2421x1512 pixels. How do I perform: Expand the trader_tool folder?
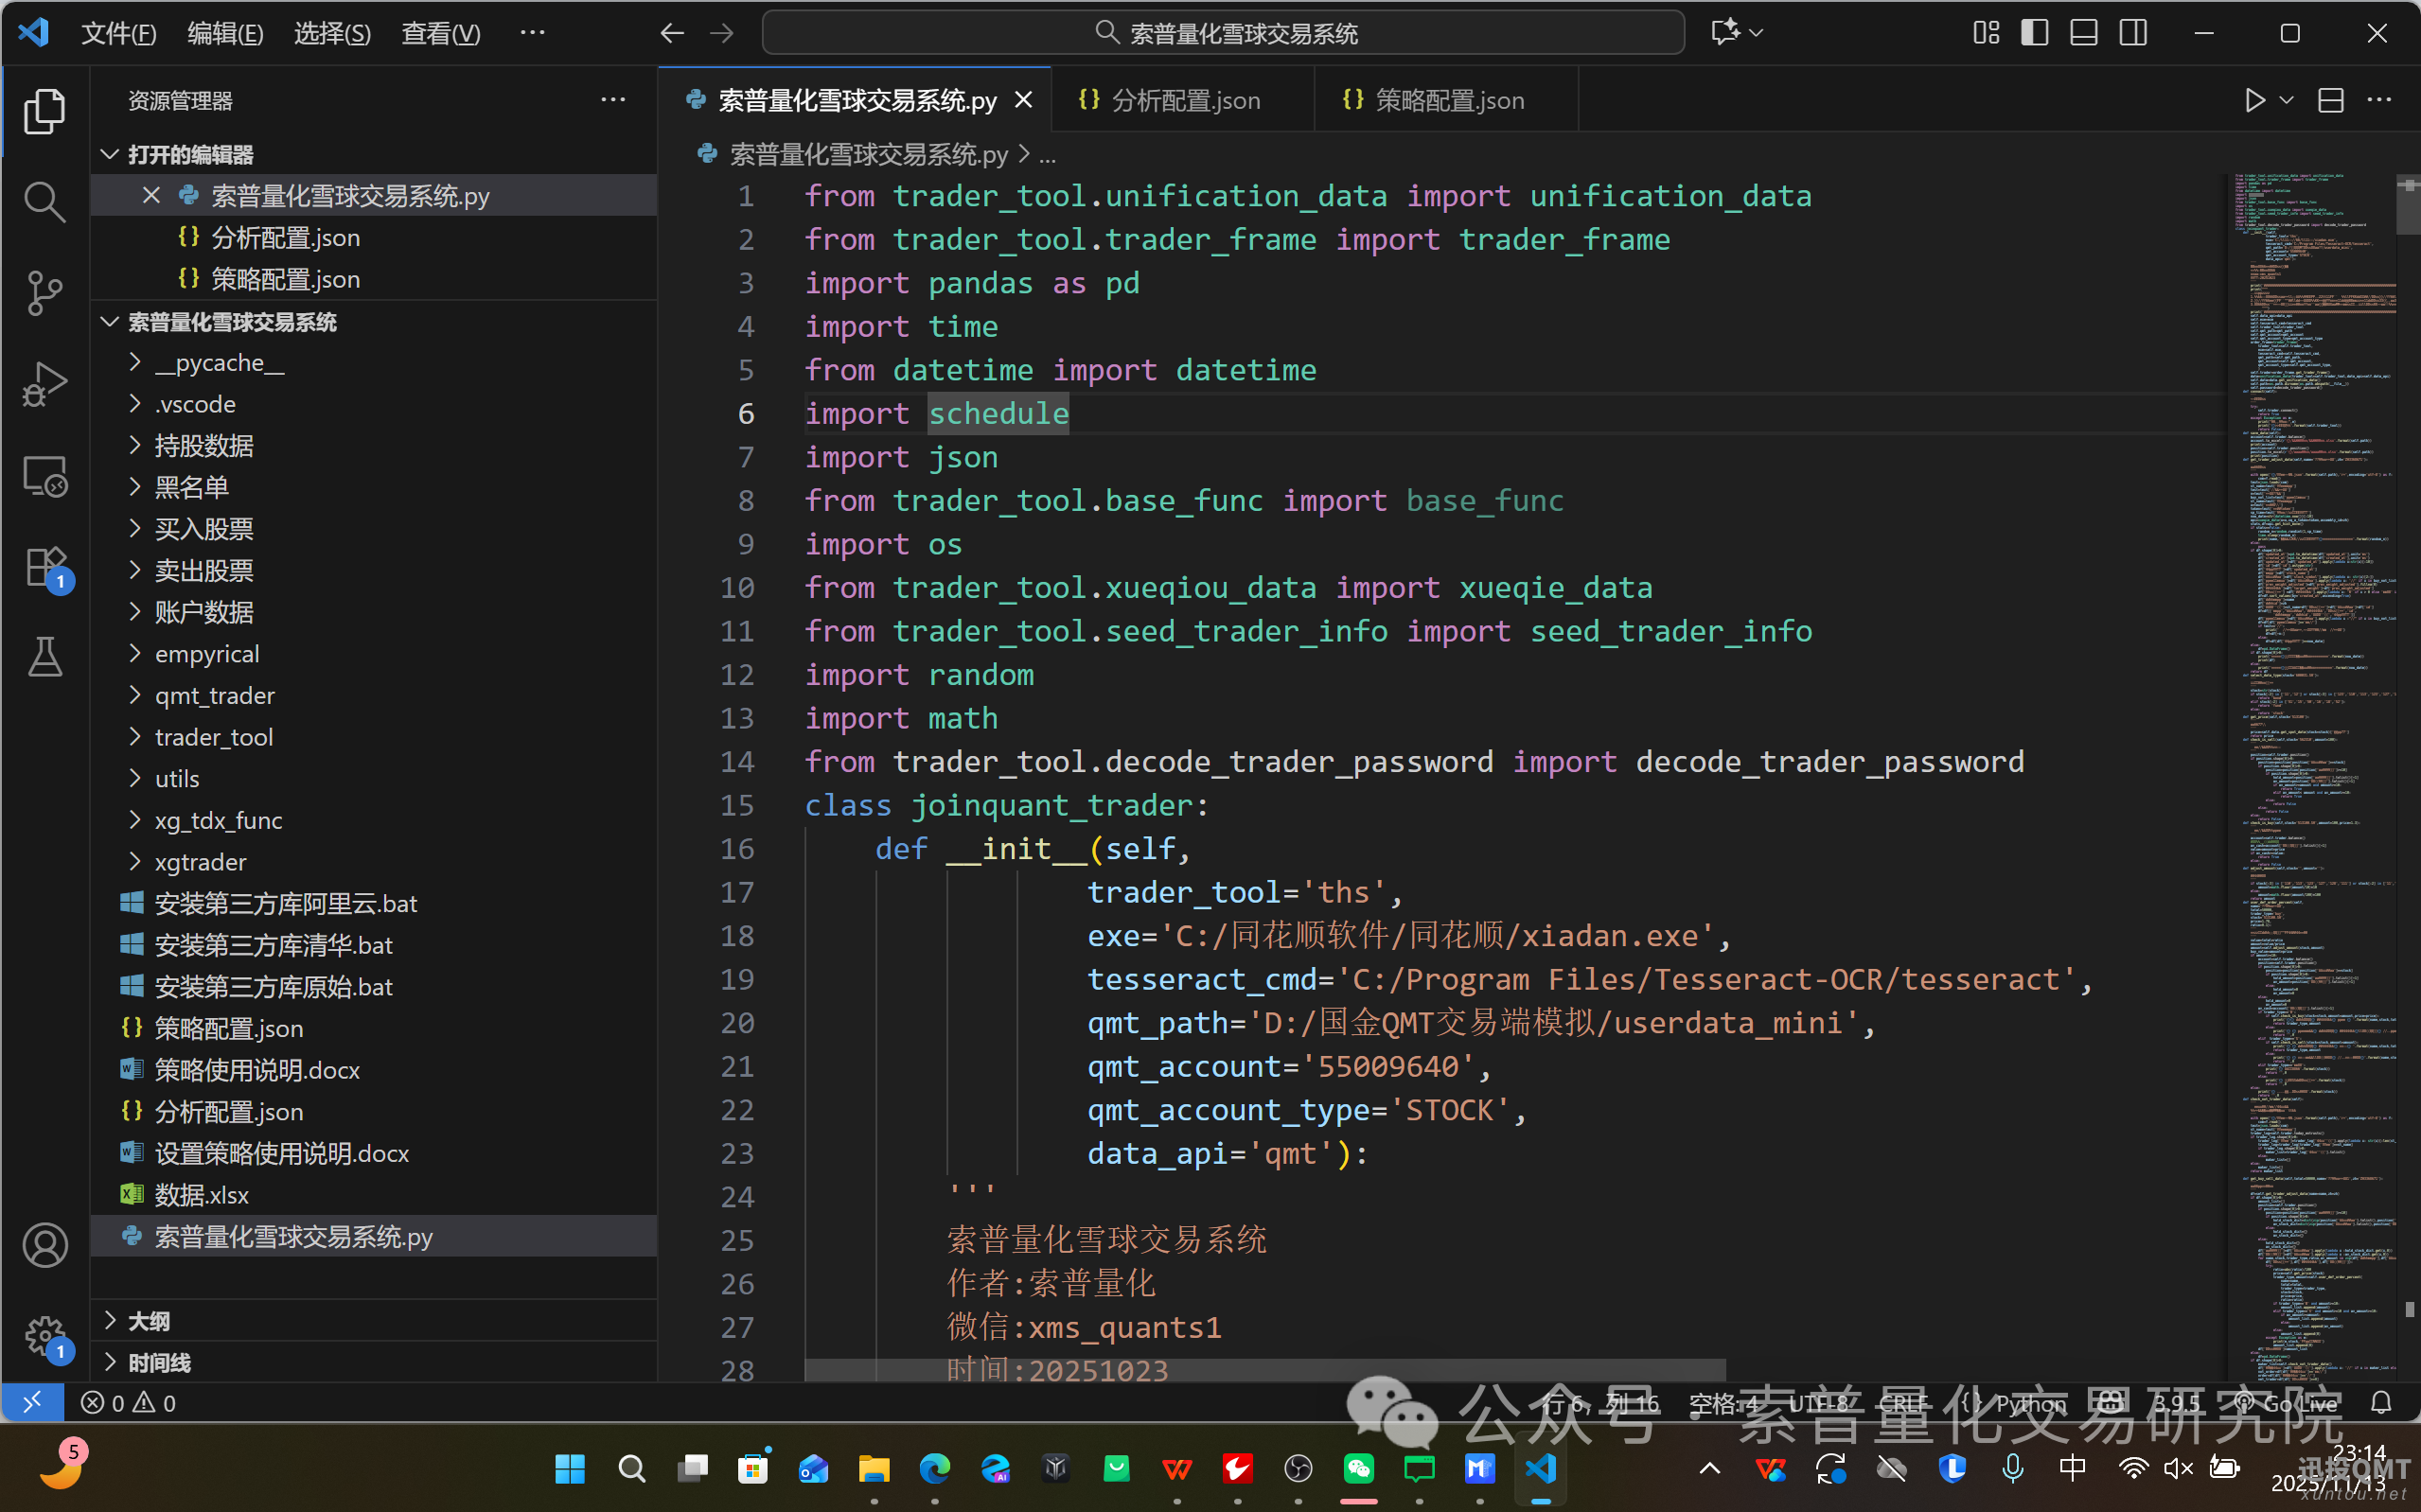(213, 737)
